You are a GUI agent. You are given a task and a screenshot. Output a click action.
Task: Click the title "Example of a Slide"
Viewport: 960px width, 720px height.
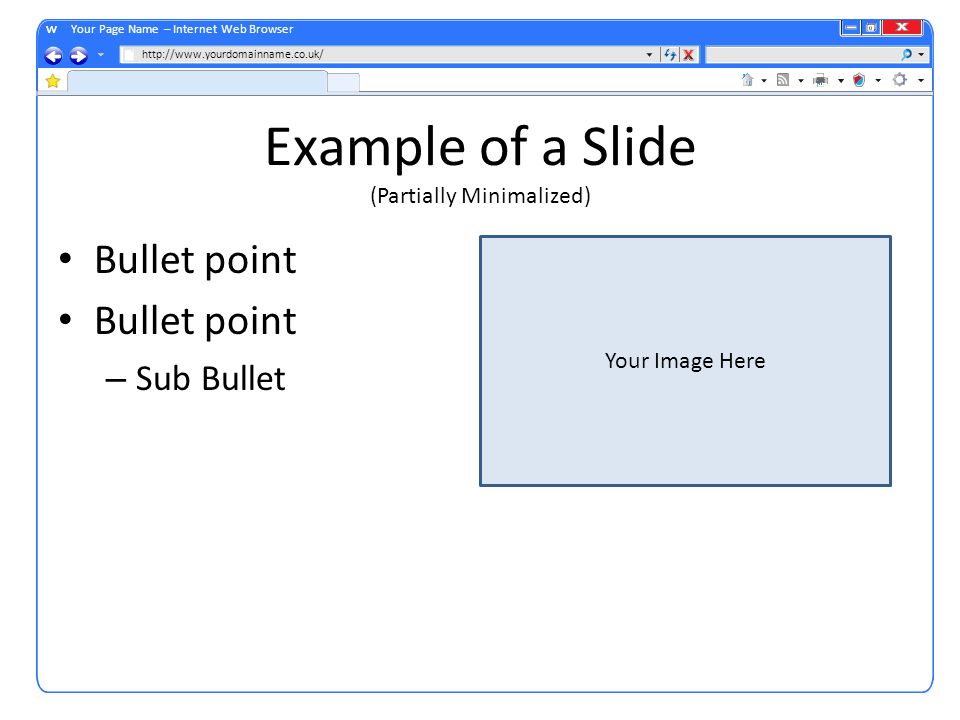coord(481,148)
